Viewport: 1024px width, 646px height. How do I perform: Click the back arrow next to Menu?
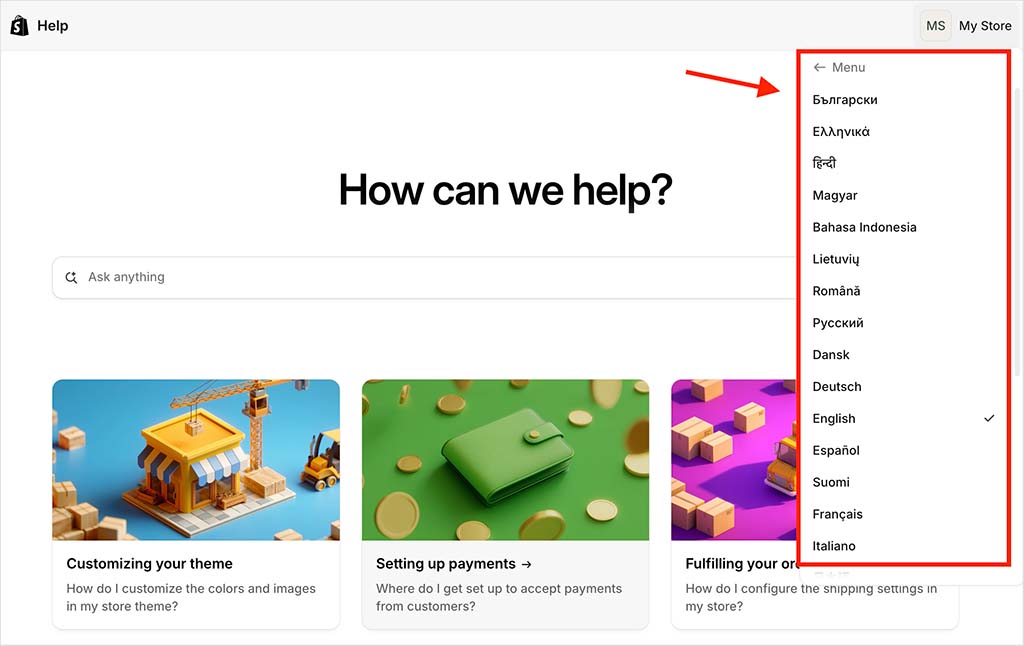(818, 67)
